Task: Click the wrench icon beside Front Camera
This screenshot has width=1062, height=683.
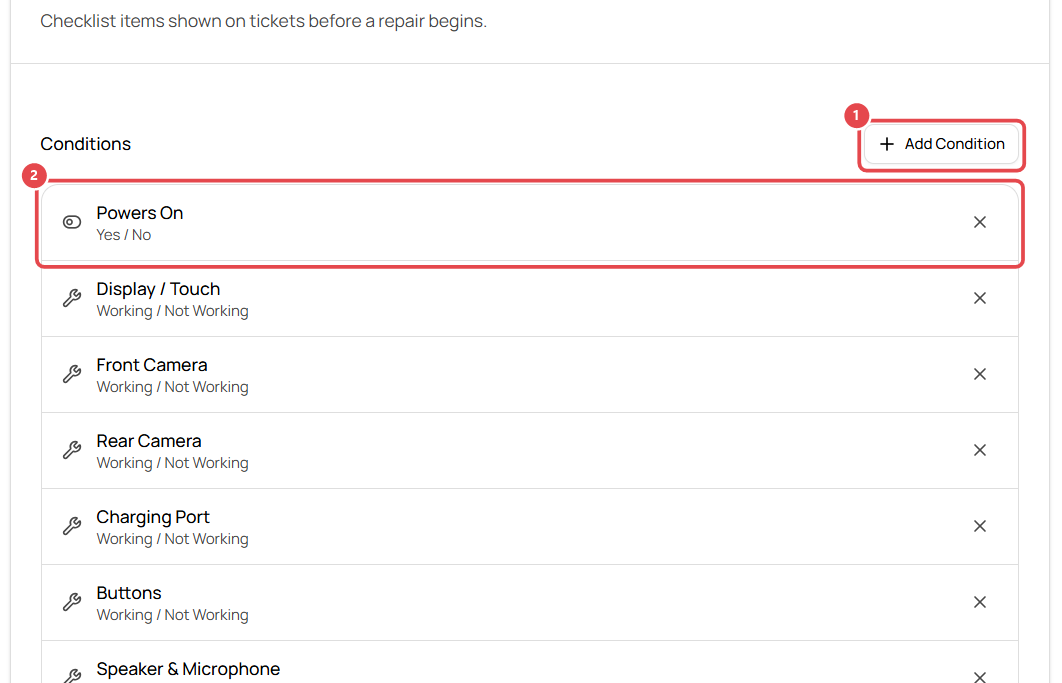Action: point(72,374)
